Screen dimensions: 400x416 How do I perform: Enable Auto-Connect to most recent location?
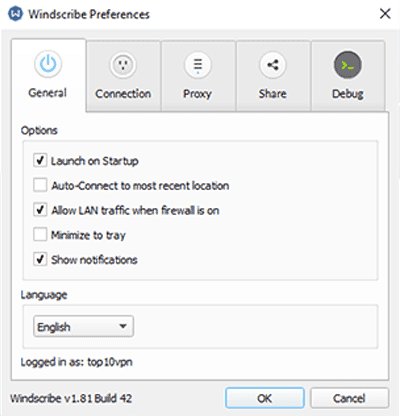pyautogui.click(x=40, y=185)
